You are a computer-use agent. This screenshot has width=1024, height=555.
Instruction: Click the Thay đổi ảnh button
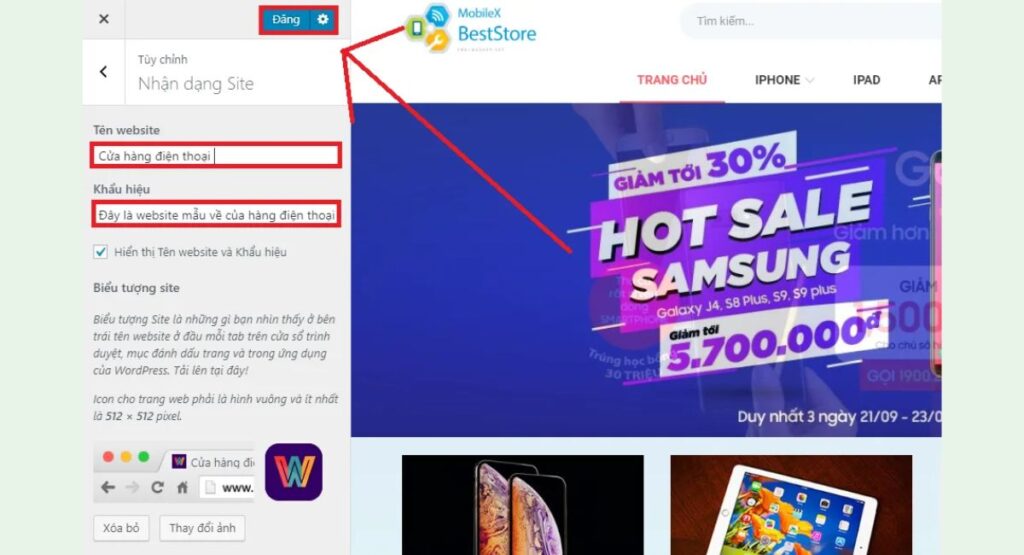tap(202, 528)
